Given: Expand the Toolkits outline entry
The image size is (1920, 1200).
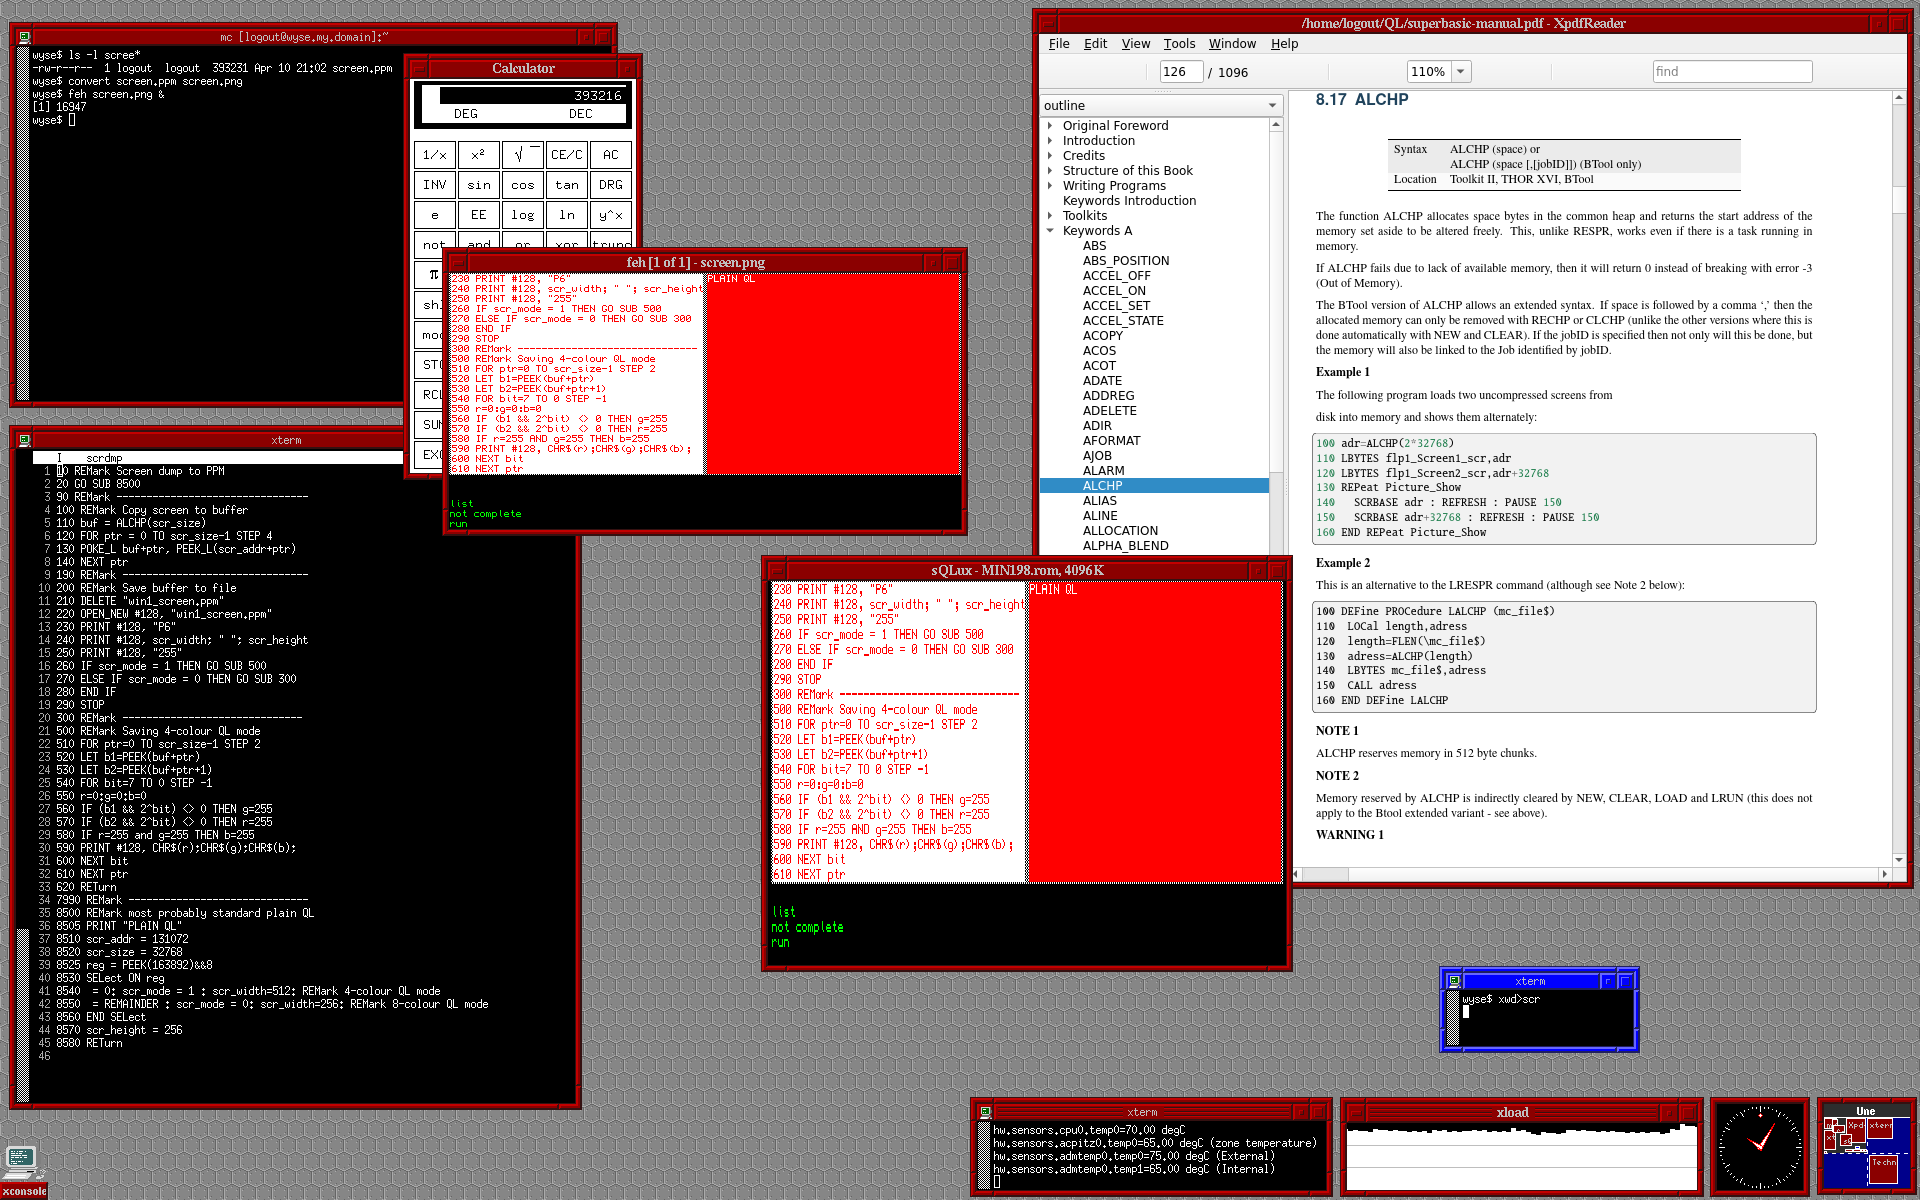Looking at the screenshot, I should point(1050,216).
